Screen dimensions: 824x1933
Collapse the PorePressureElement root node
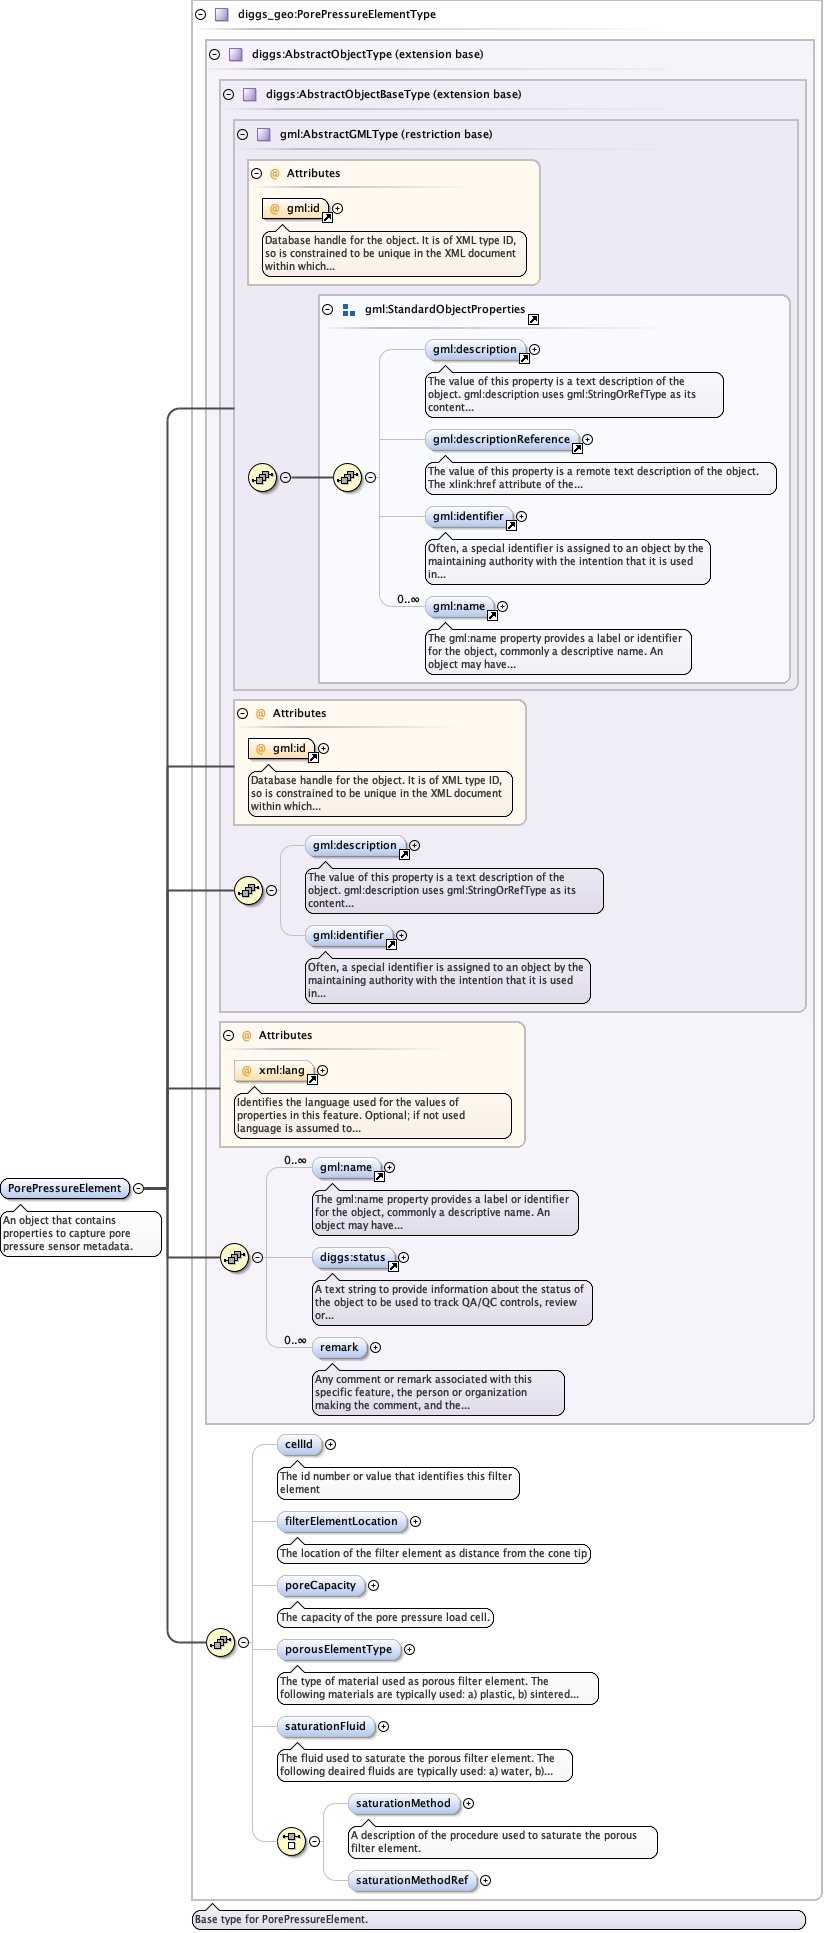pos(139,1188)
